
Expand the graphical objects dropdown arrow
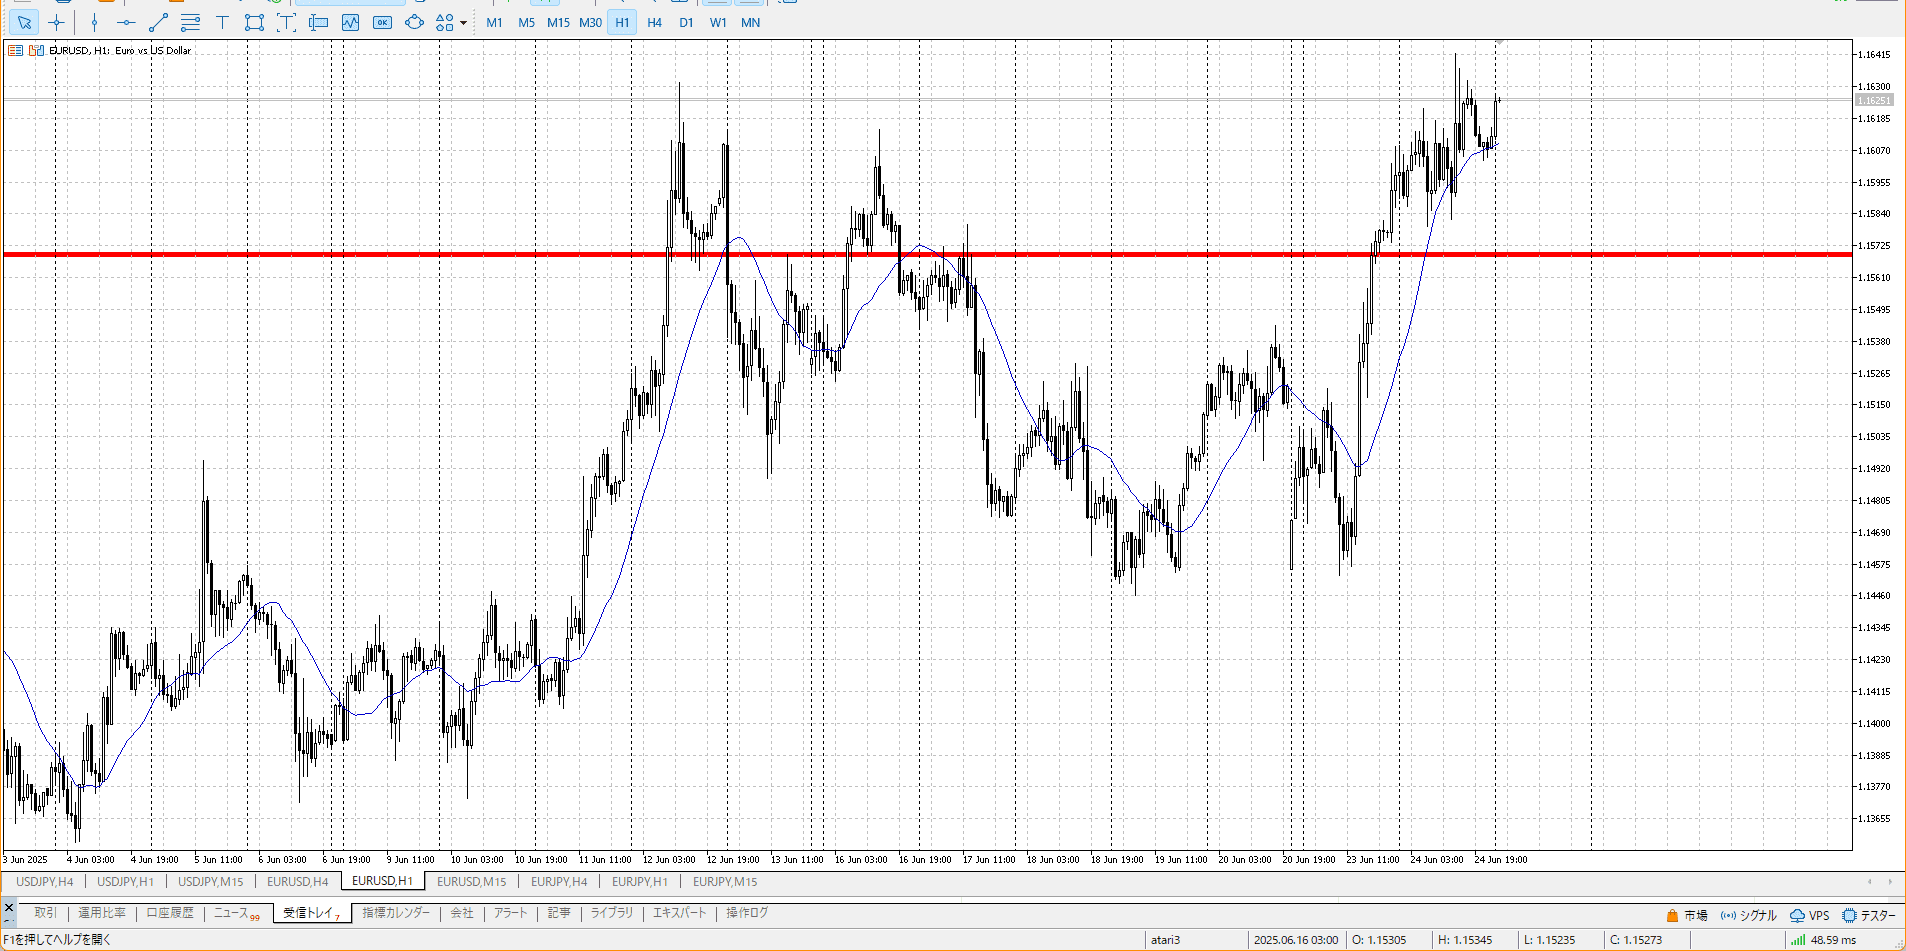pyautogui.click(x=463, y=23)
